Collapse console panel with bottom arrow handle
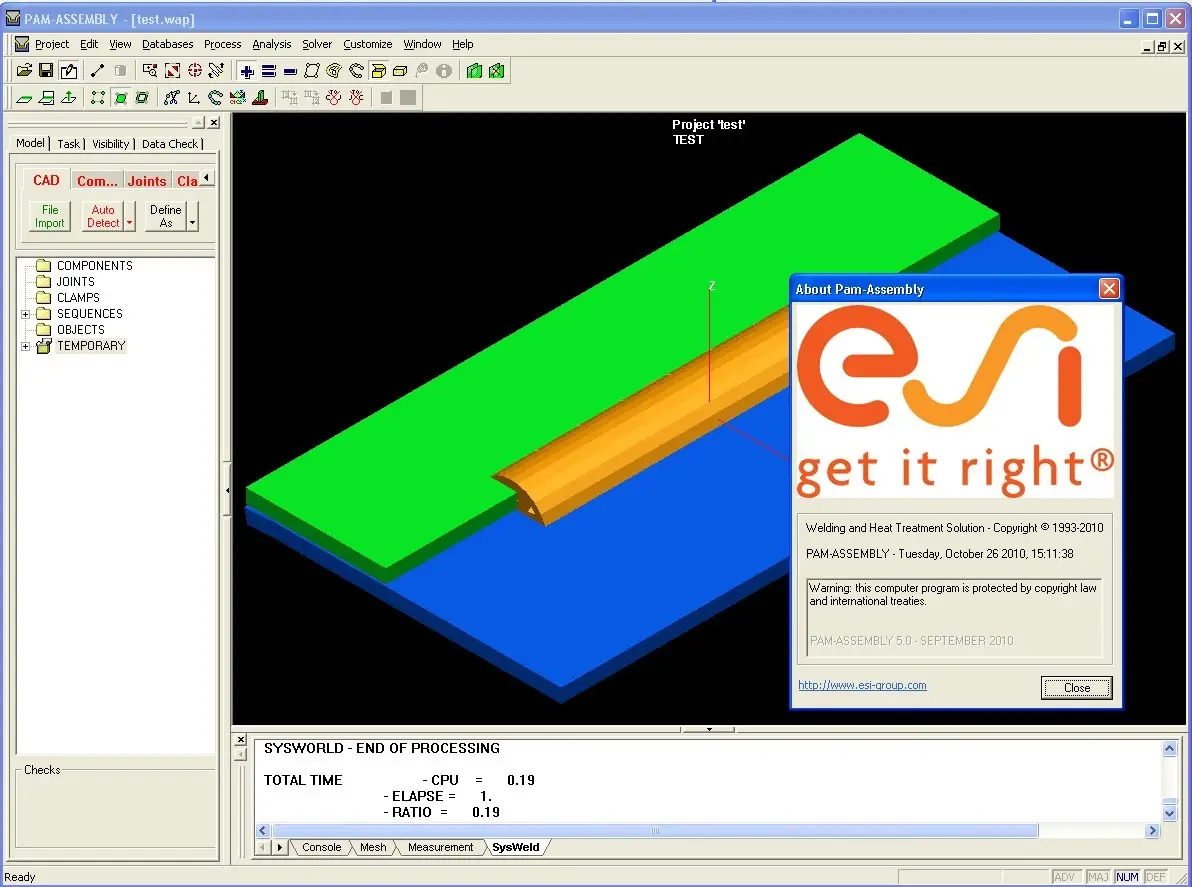 click(709, 730)
